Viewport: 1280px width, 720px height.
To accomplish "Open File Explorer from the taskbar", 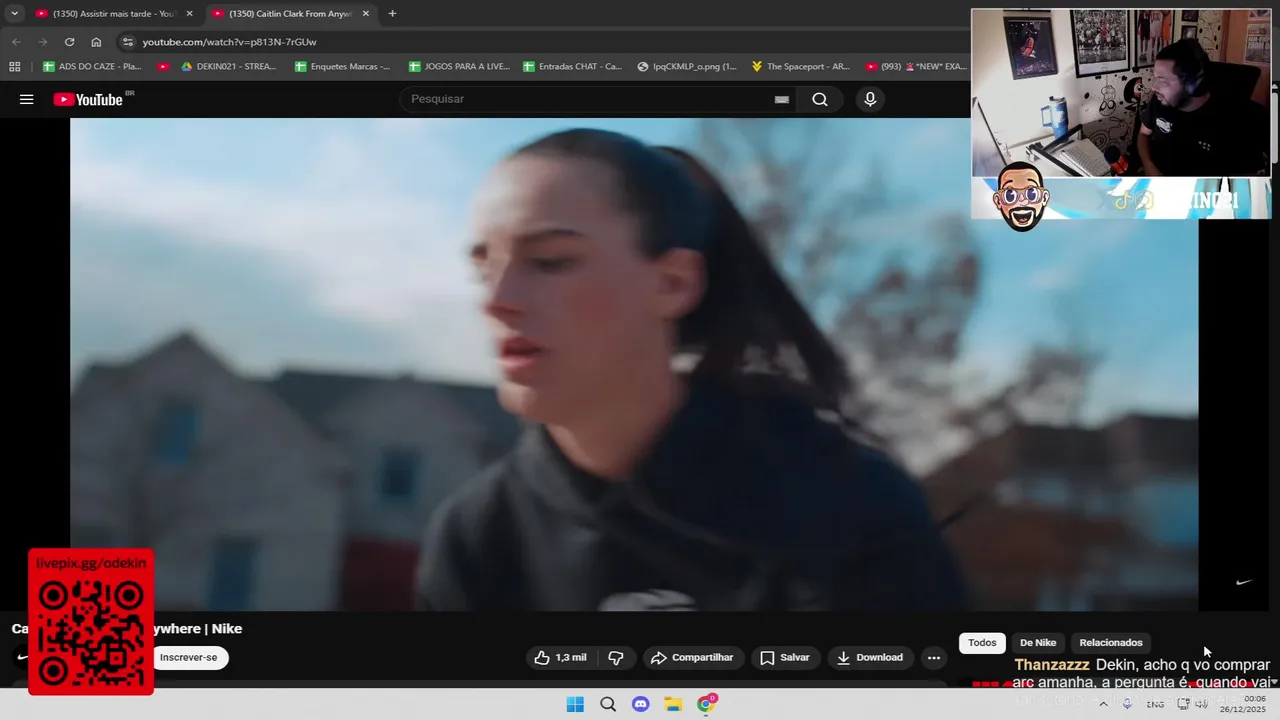I will (673, 704).
